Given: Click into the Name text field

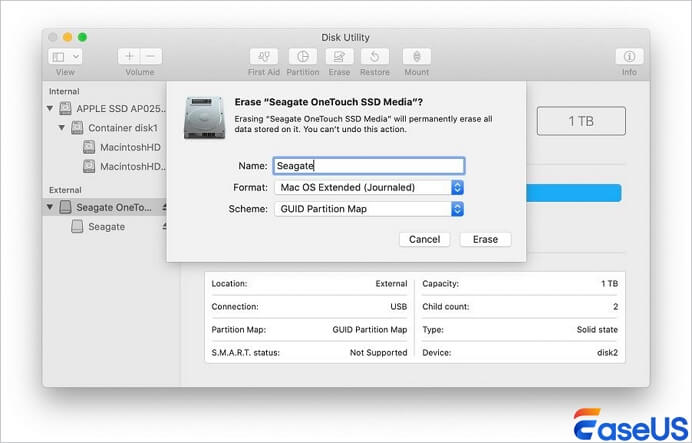Looking at the screenshot, I should [x=369, y=166].
